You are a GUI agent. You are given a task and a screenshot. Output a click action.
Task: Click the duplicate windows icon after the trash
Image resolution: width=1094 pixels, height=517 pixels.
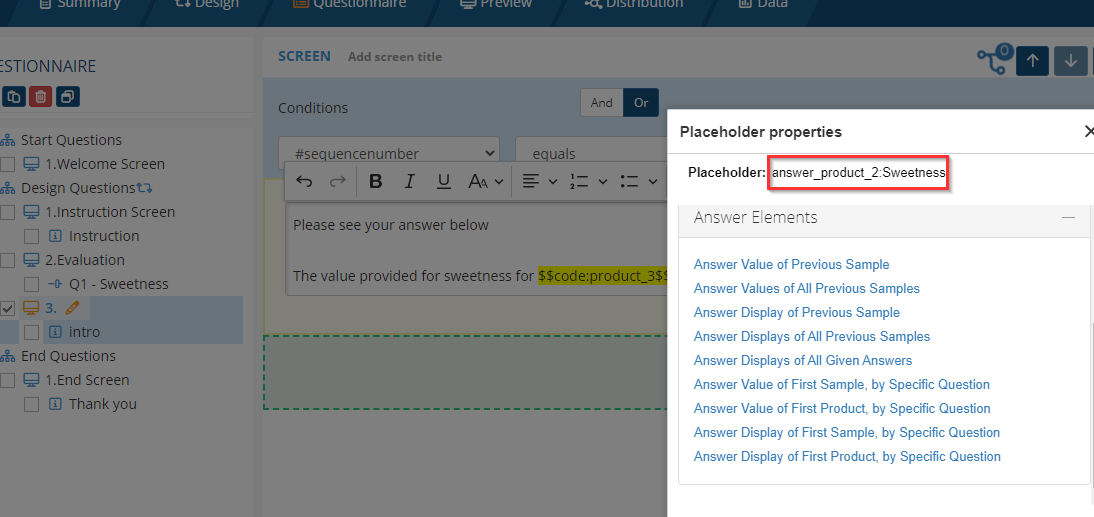tap(67, 97)
